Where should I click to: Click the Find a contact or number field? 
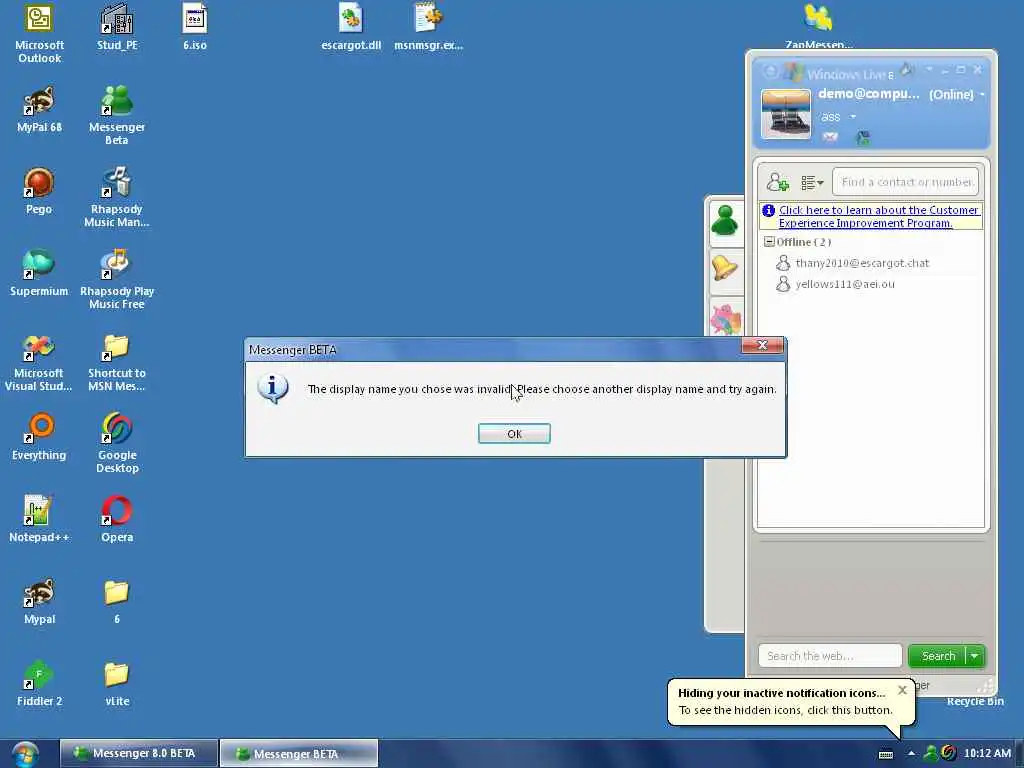click(906, 182)
